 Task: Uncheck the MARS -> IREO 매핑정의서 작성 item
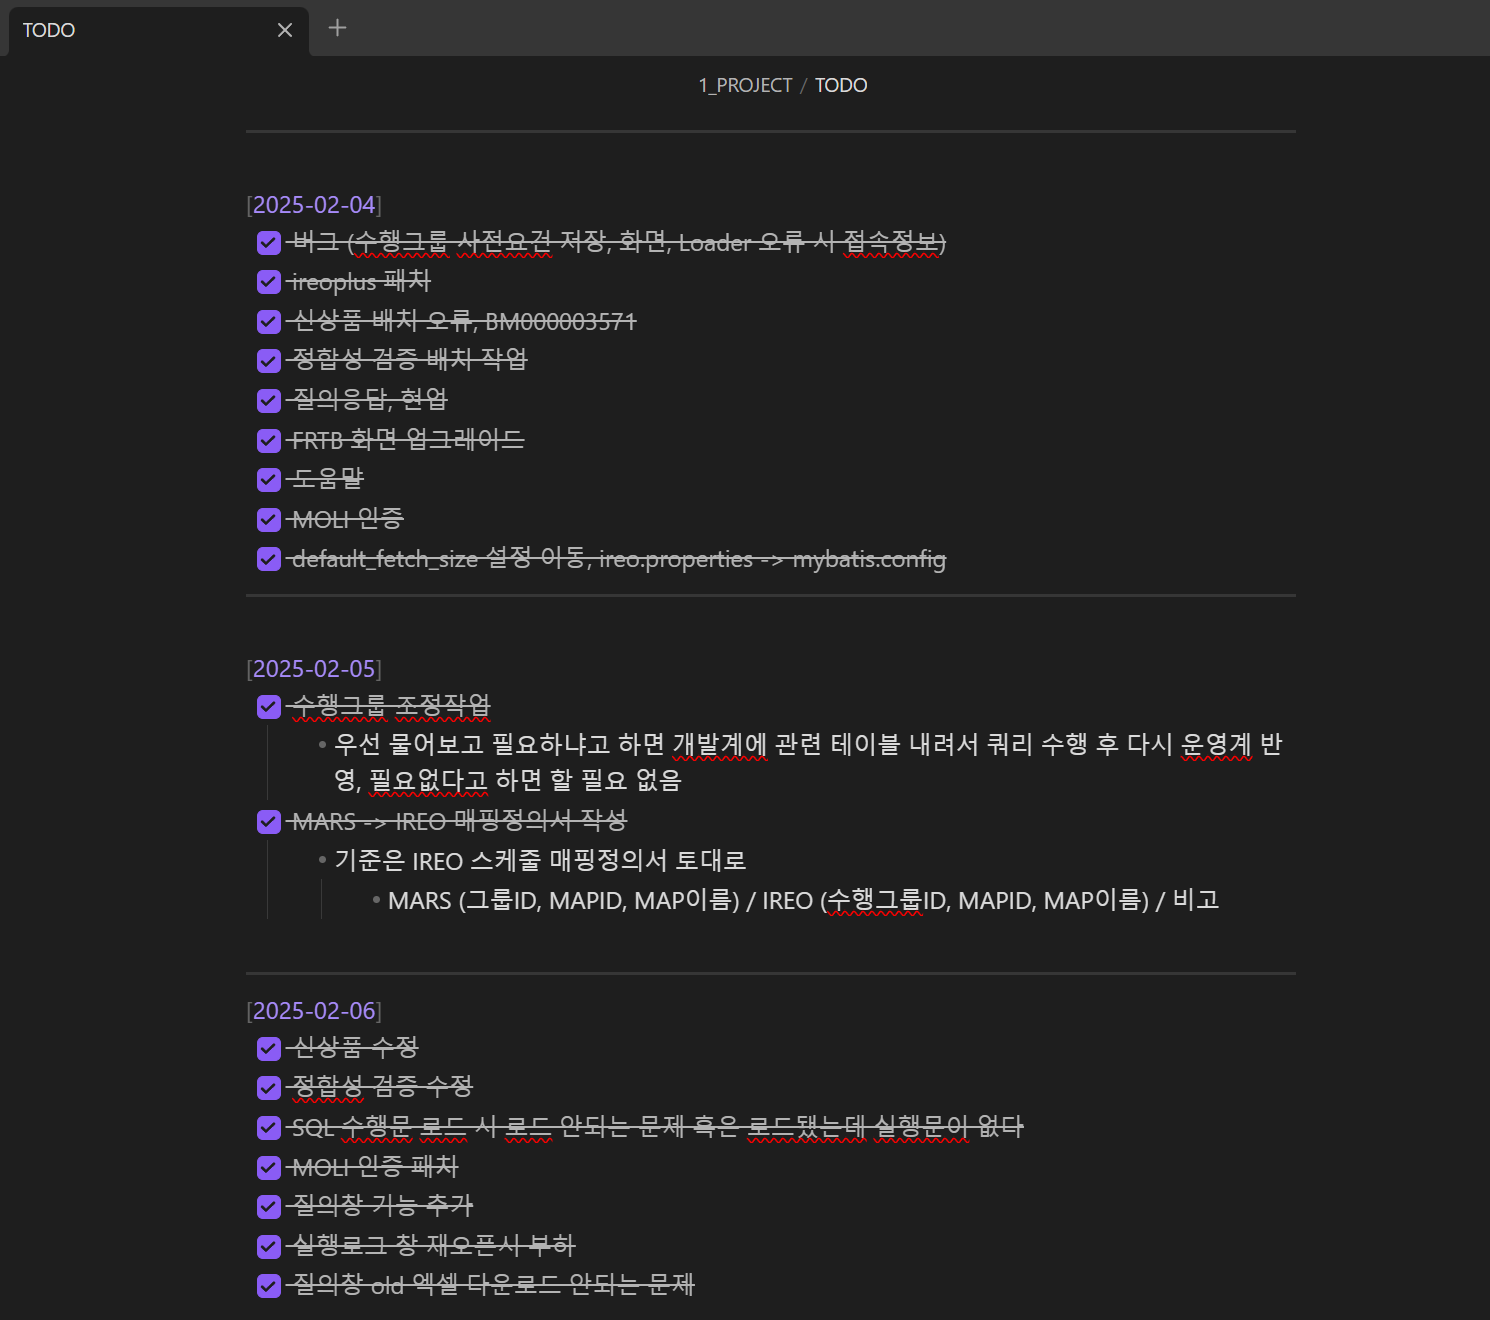268,821
